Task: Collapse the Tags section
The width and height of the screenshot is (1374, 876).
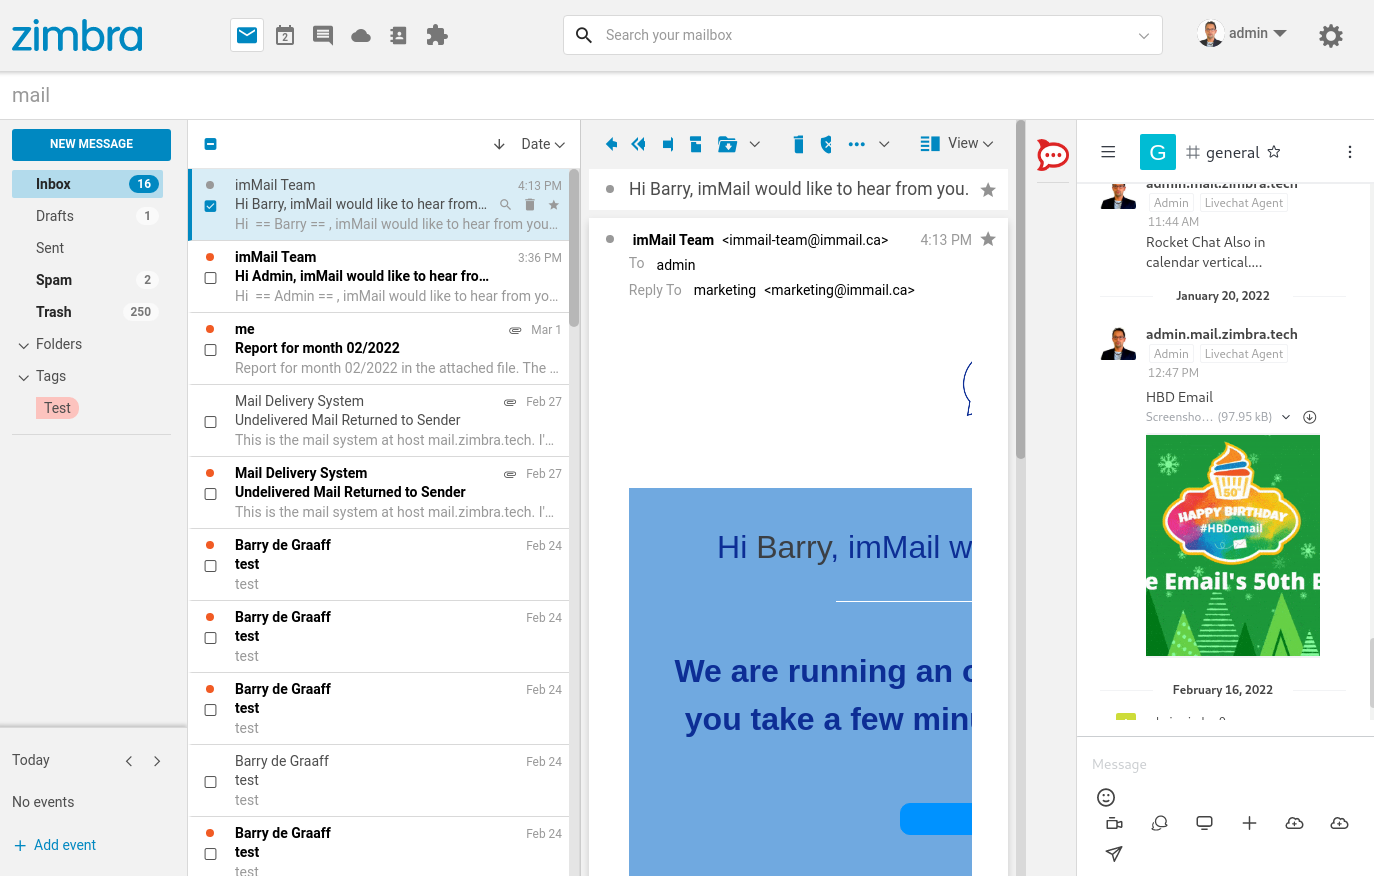Action: click(x=24, y=377)
